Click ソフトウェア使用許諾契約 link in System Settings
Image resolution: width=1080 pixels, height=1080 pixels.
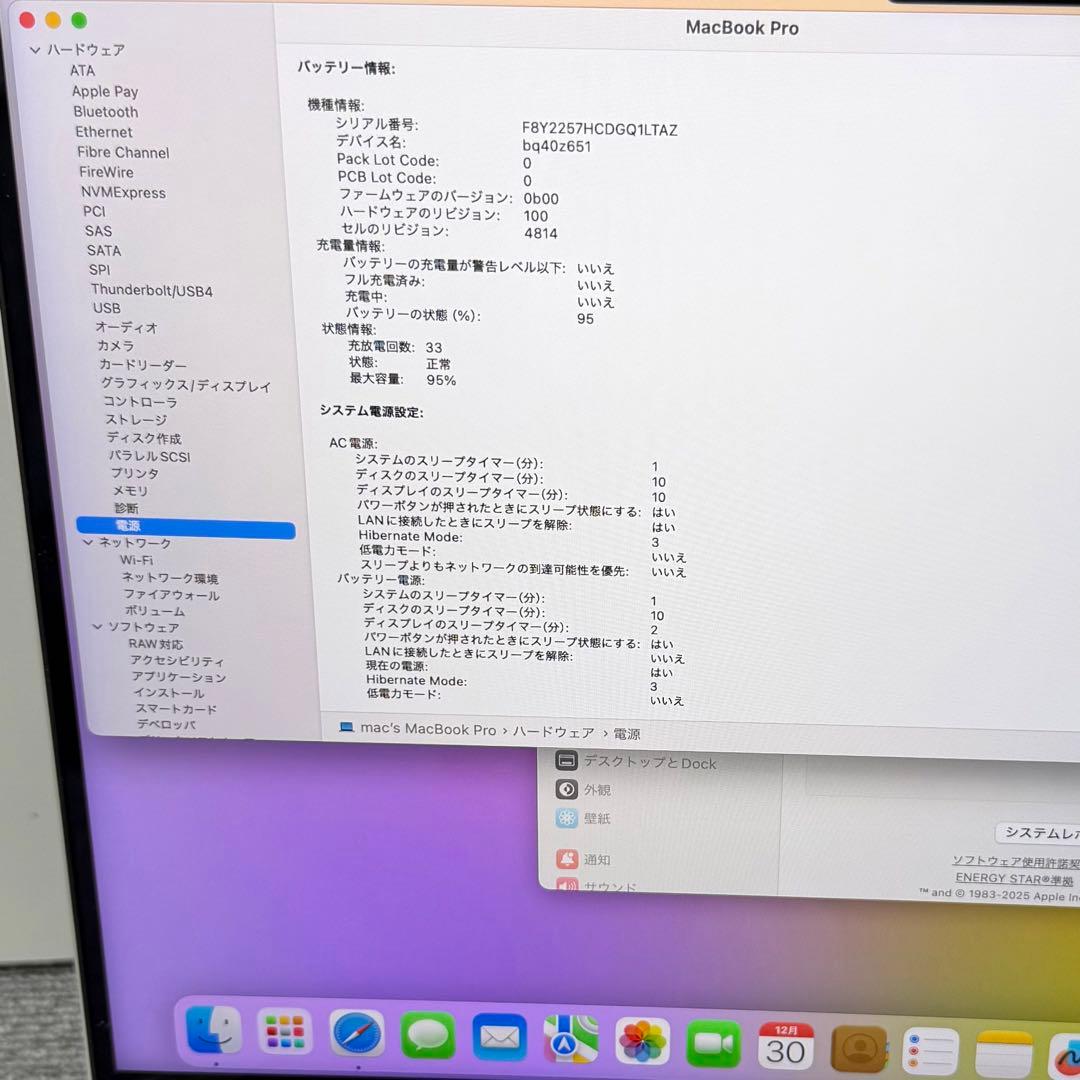(x=1015, y=861)
